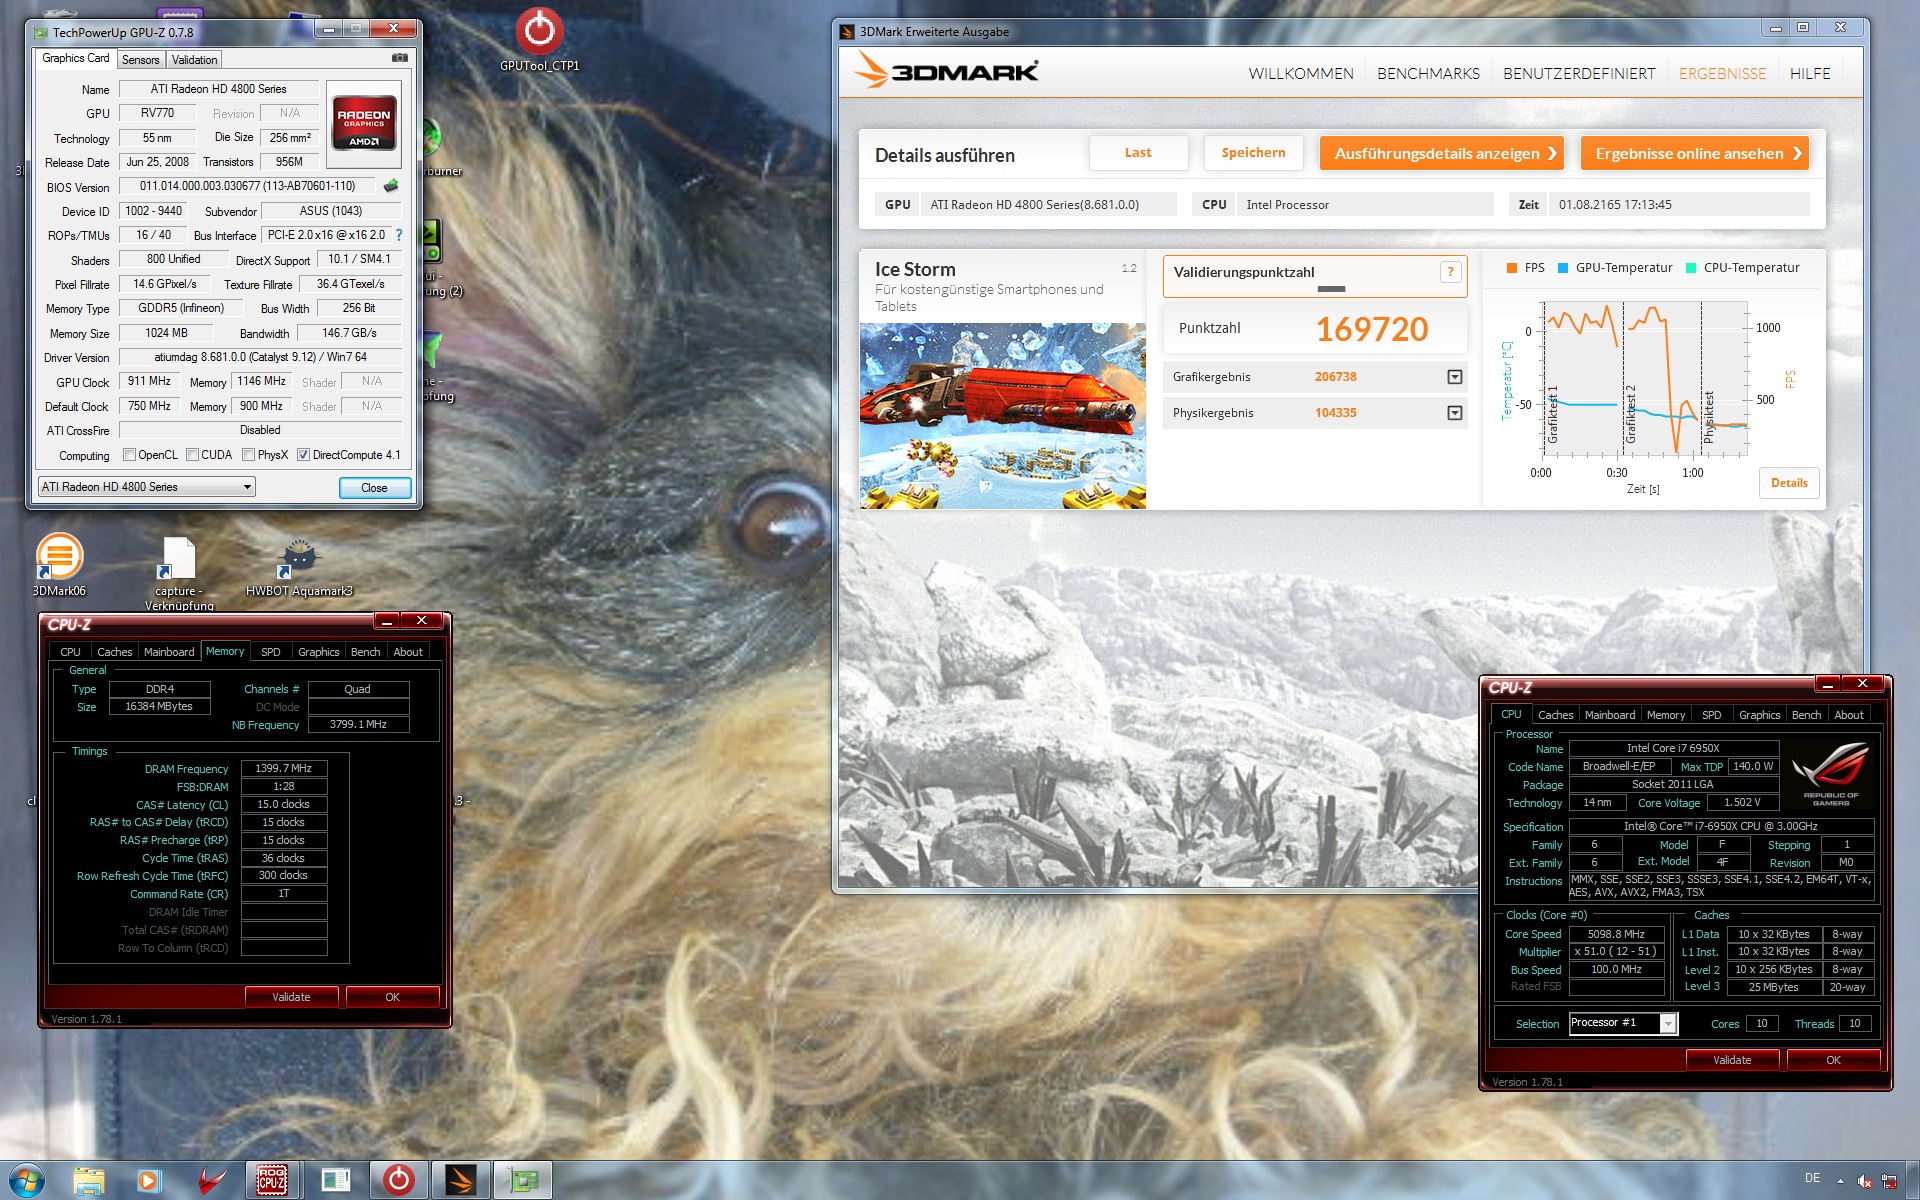
Task: Select the Mainboard tab in the Memory CPU-Z window
Action: coord(169,652)
